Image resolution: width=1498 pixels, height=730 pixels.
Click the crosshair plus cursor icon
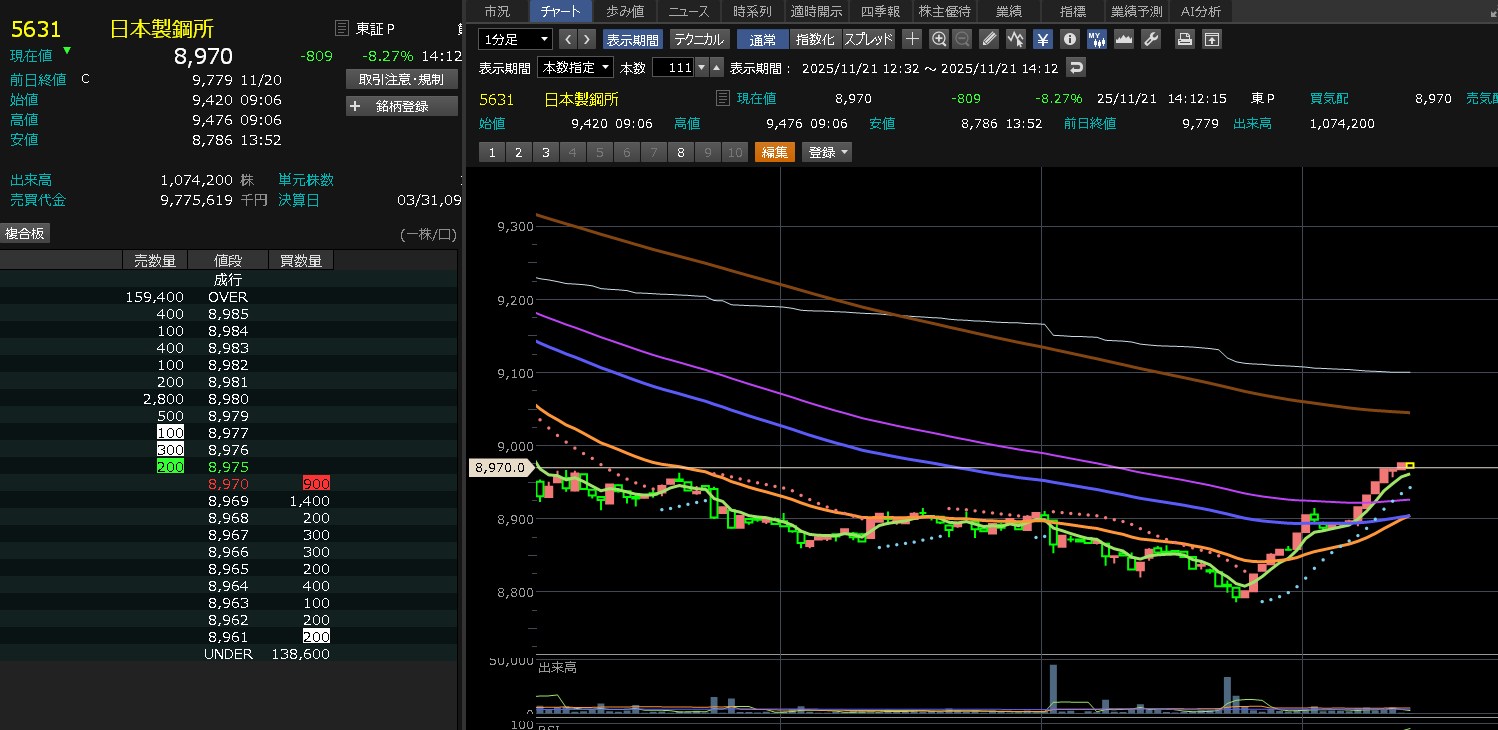click(x=912, y=39)
